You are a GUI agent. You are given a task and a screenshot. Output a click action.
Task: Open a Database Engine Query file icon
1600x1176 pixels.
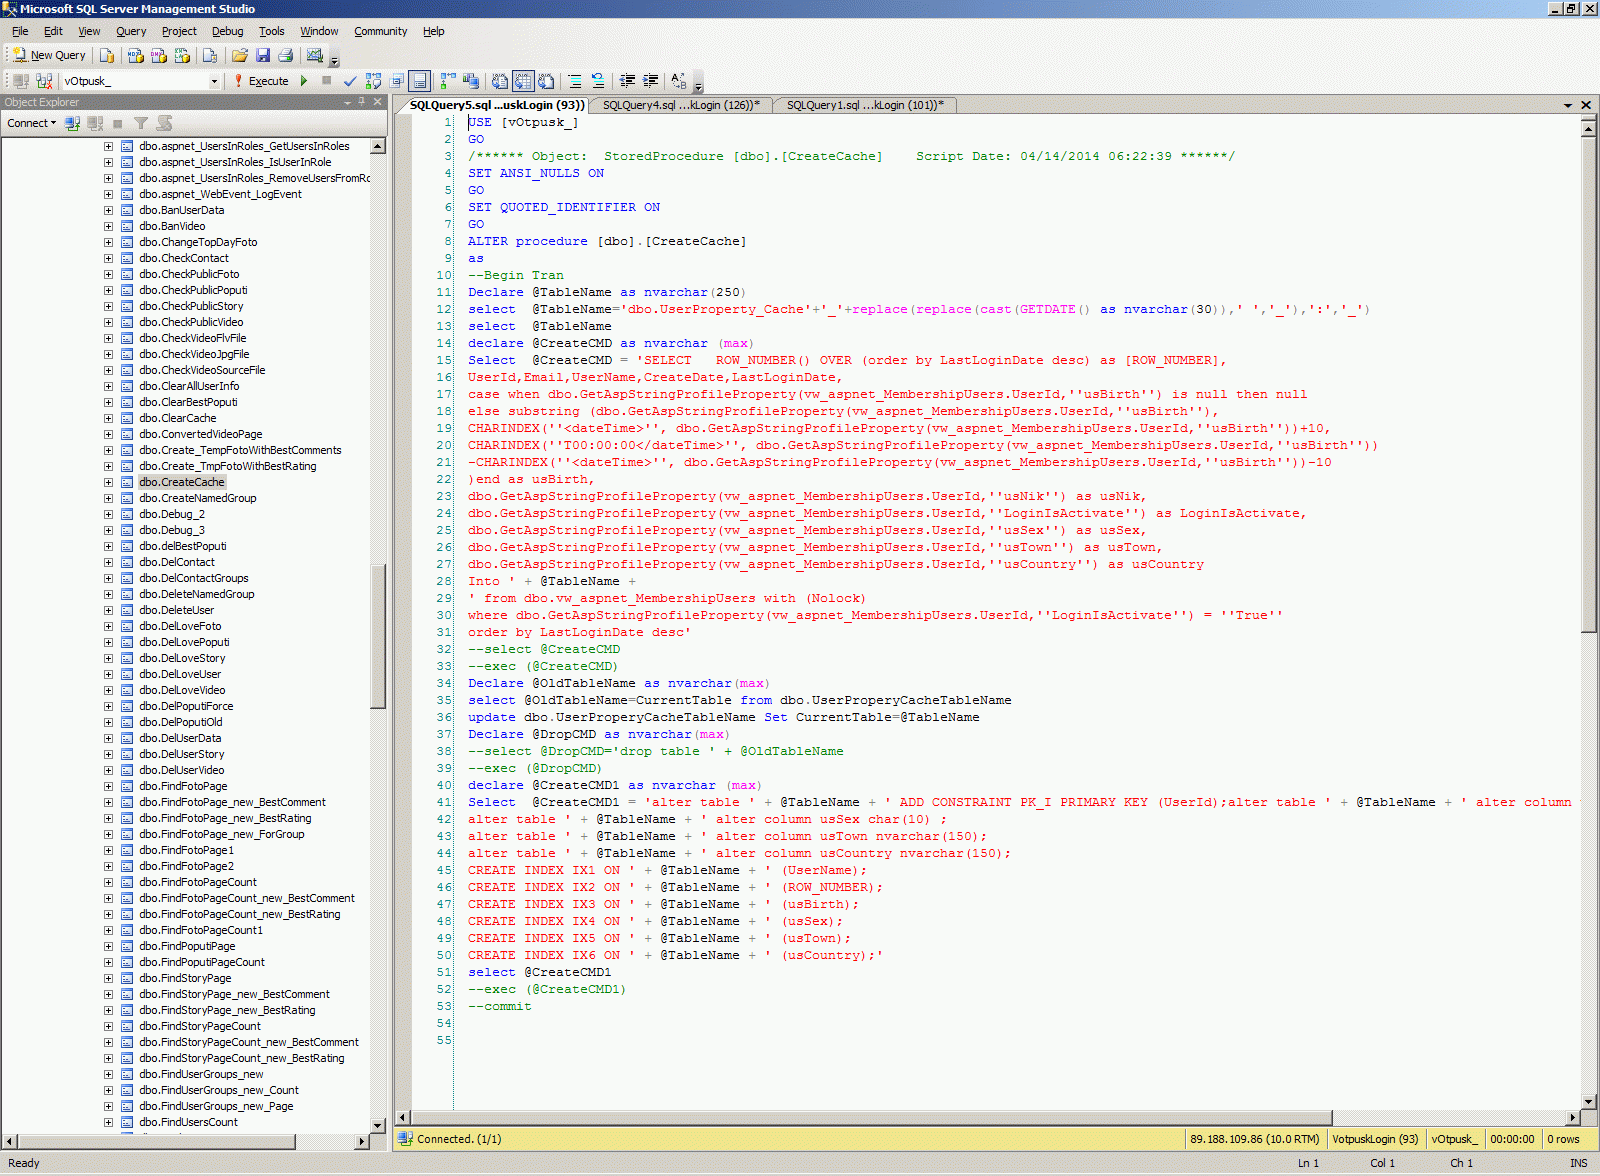point(107,55)
